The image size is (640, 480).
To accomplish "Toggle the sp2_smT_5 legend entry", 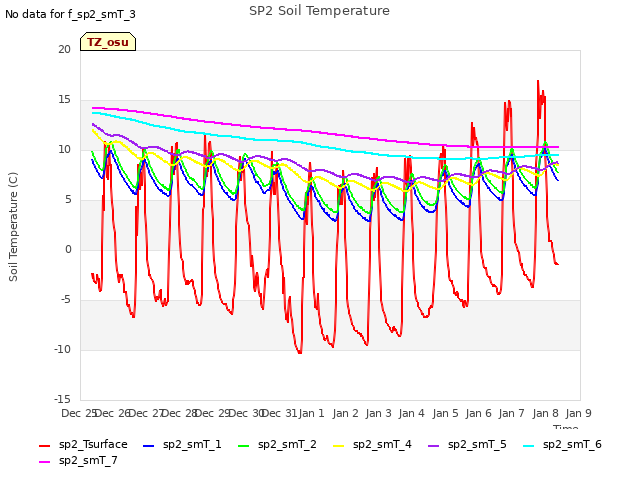I will 467,444.
